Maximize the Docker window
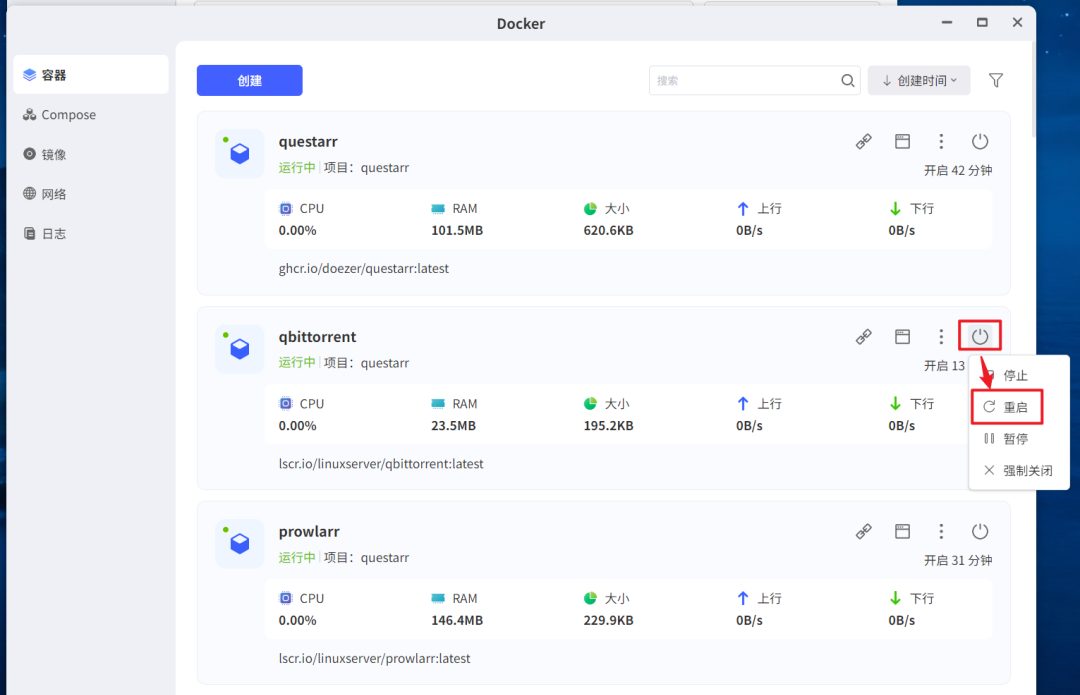 coord(982,23)
